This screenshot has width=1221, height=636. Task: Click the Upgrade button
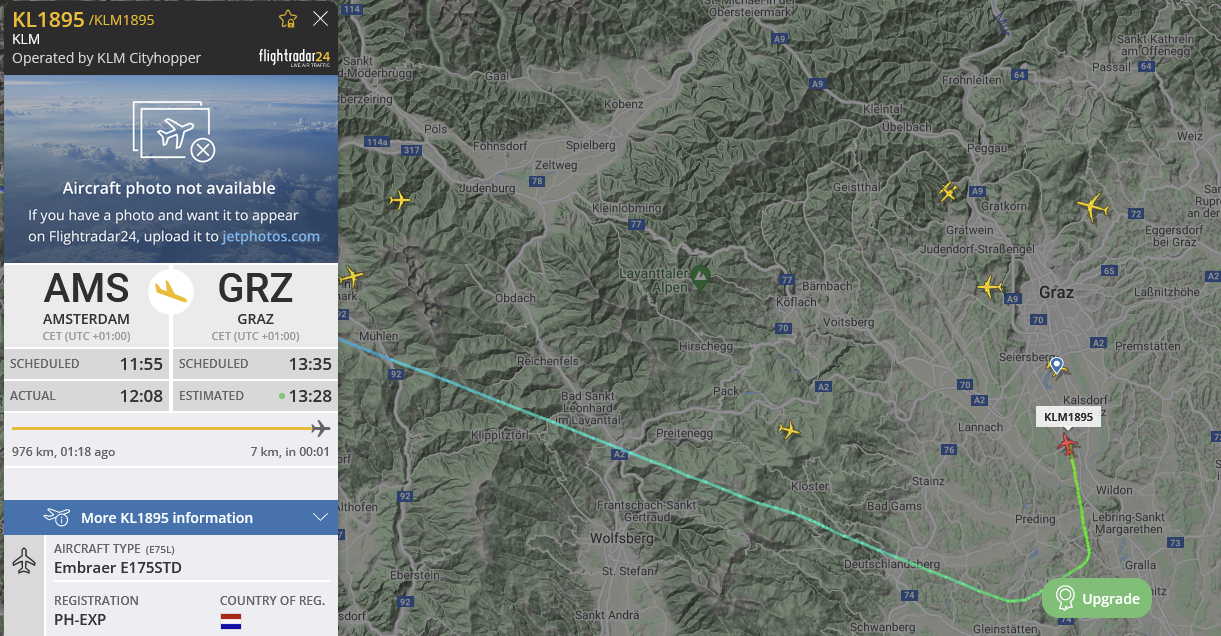coord(1097,598)
